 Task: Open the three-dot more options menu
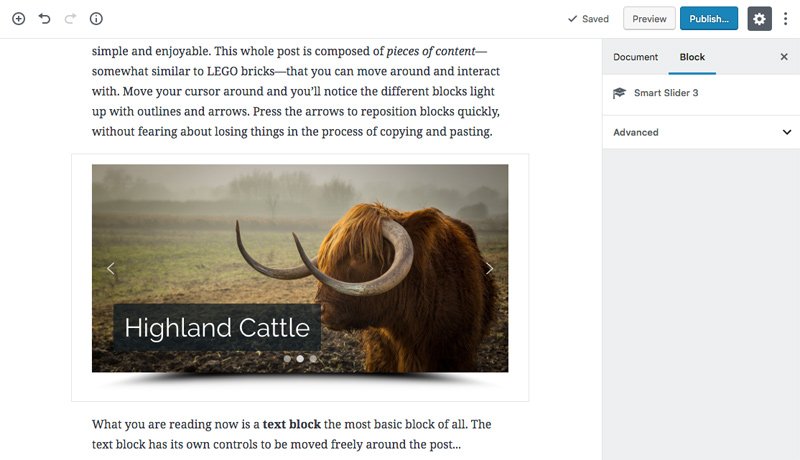785,19
